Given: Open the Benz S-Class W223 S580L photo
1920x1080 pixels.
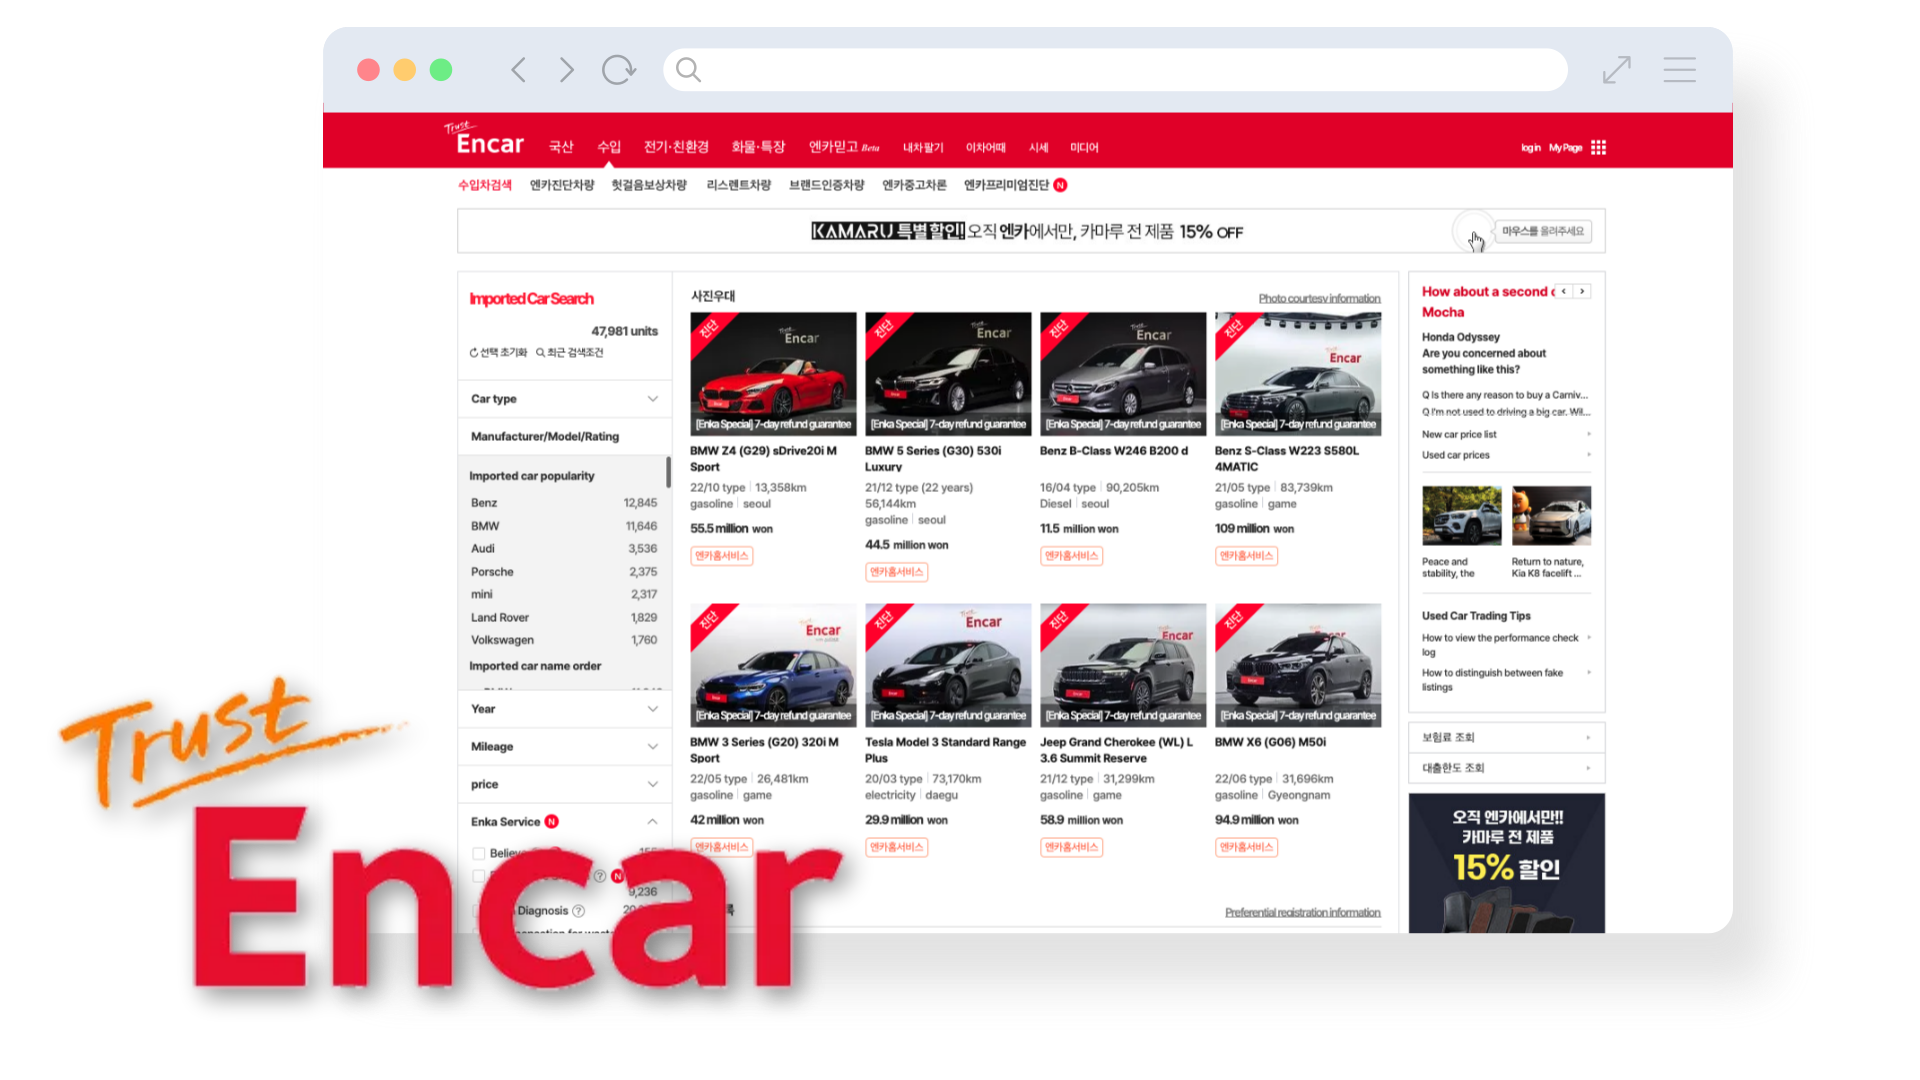Looking at the screenshot, I should click(1298, 374).
